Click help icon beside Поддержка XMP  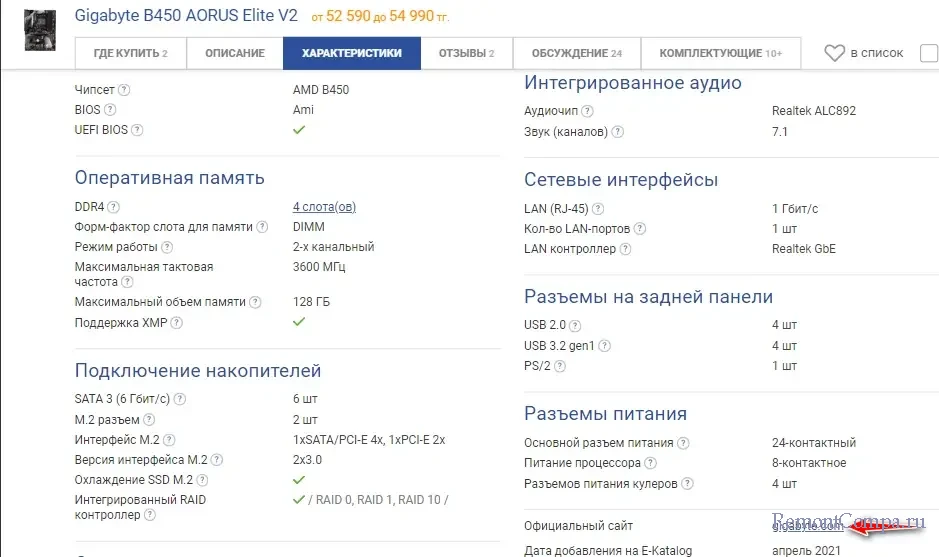176,323
